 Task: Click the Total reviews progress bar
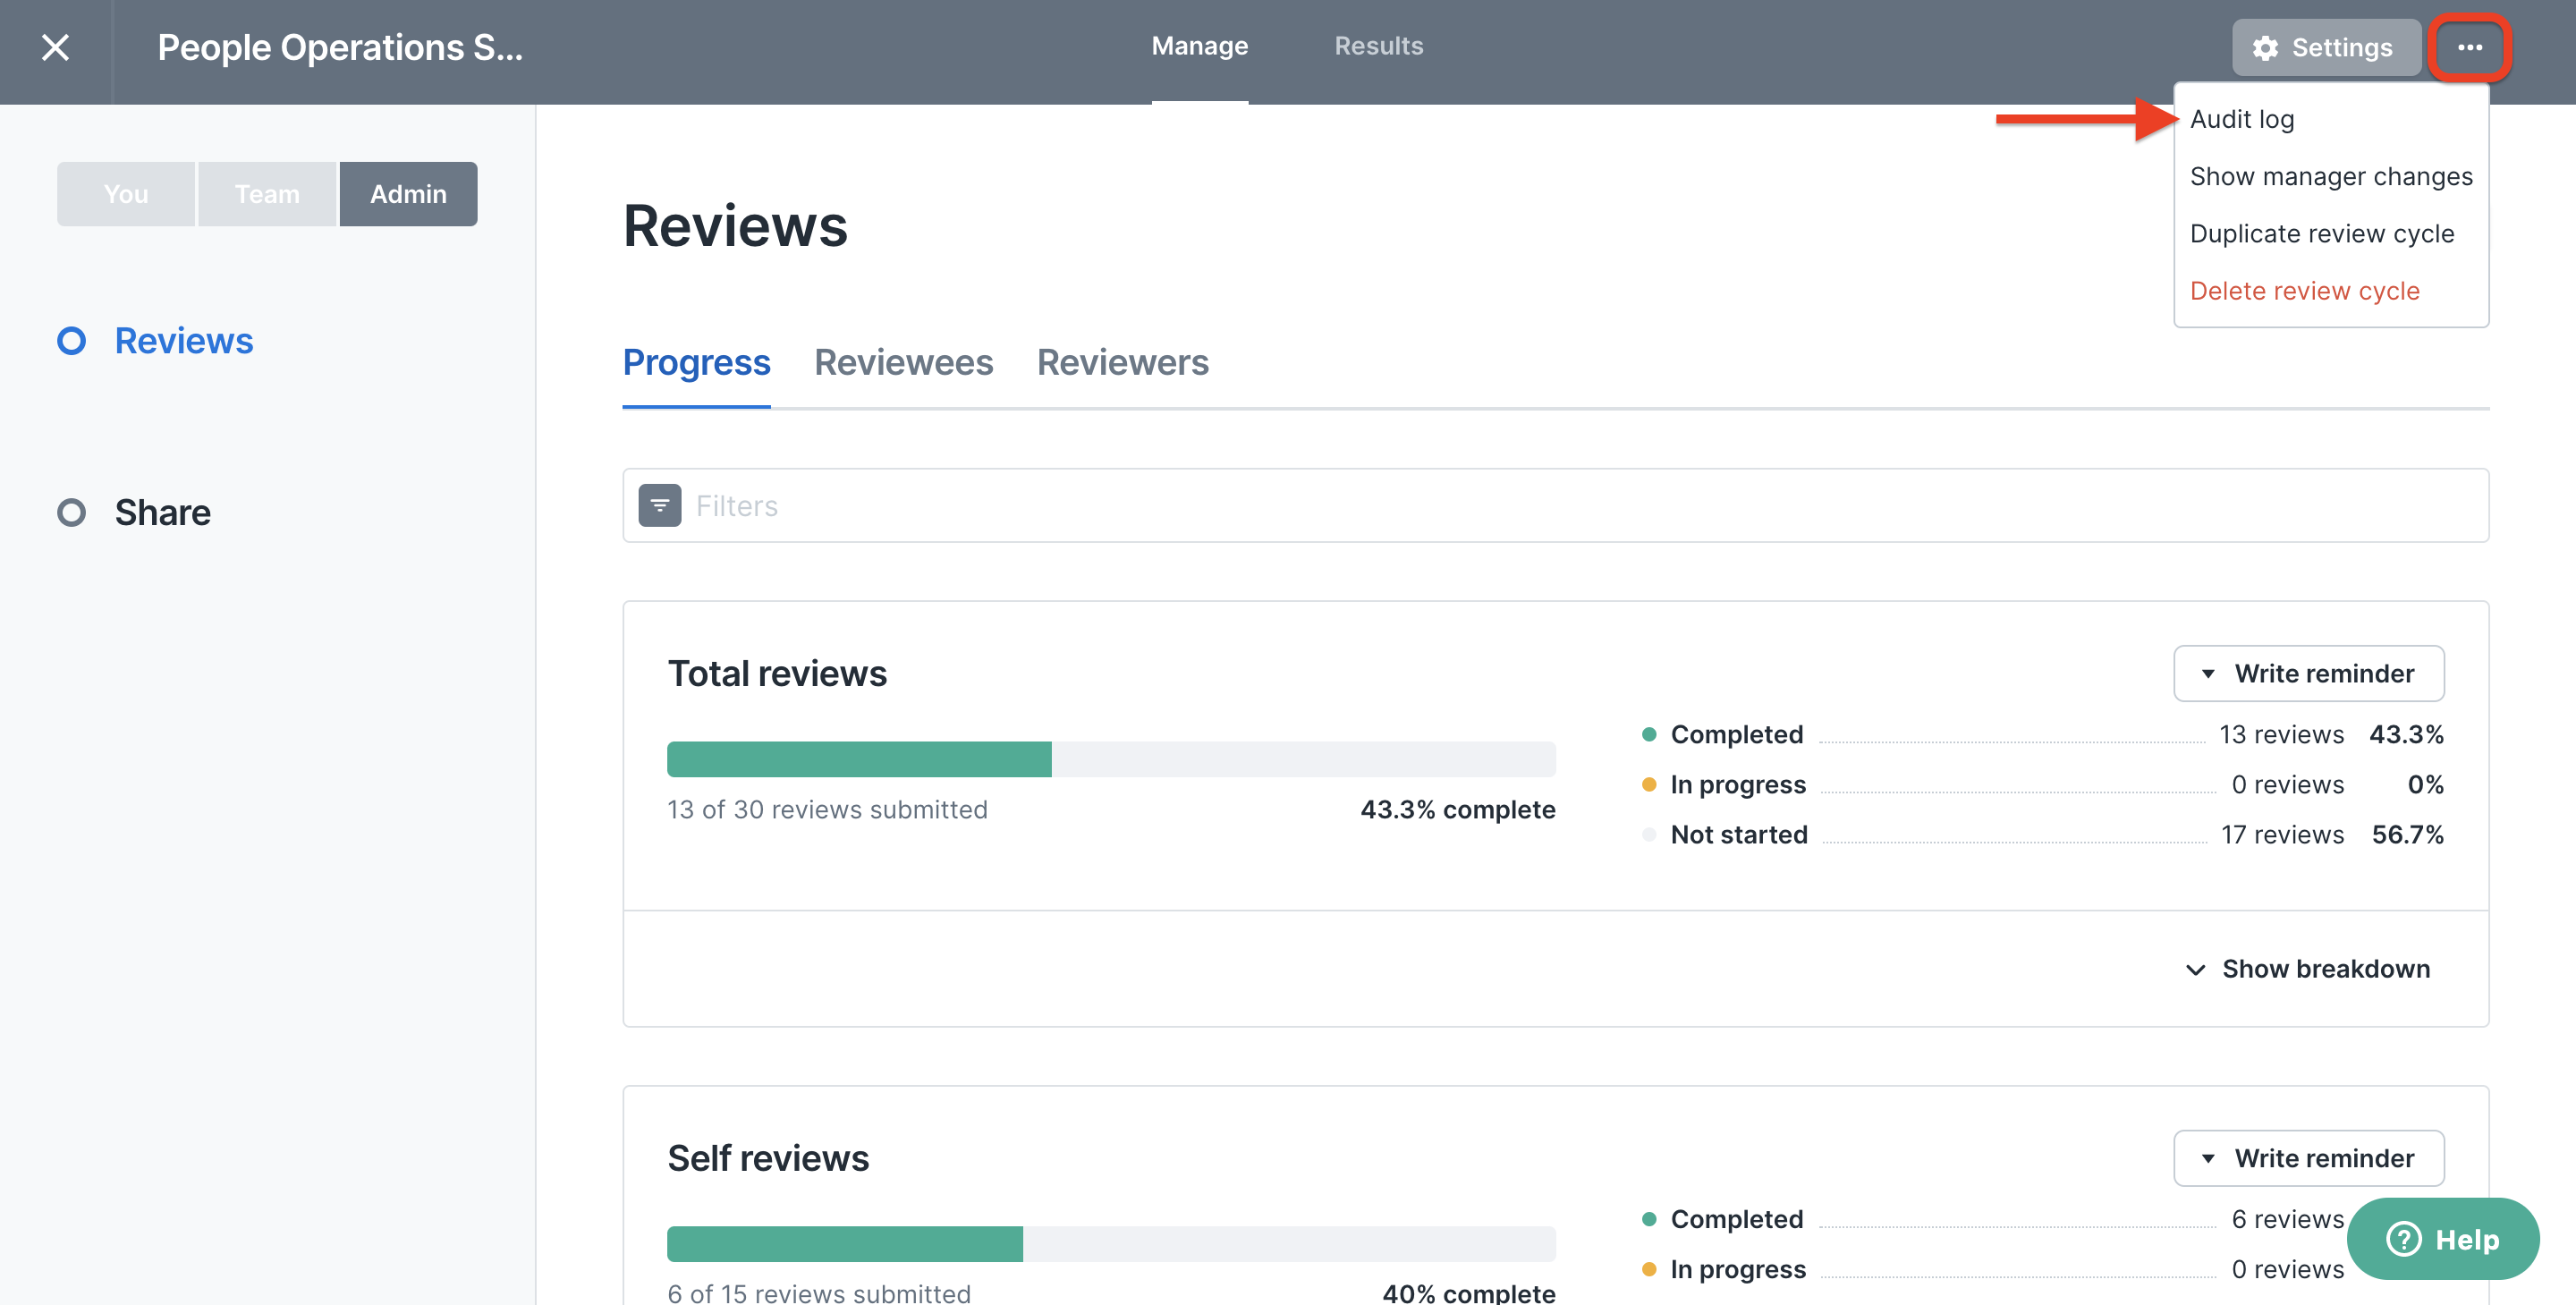coord(1112,759)
